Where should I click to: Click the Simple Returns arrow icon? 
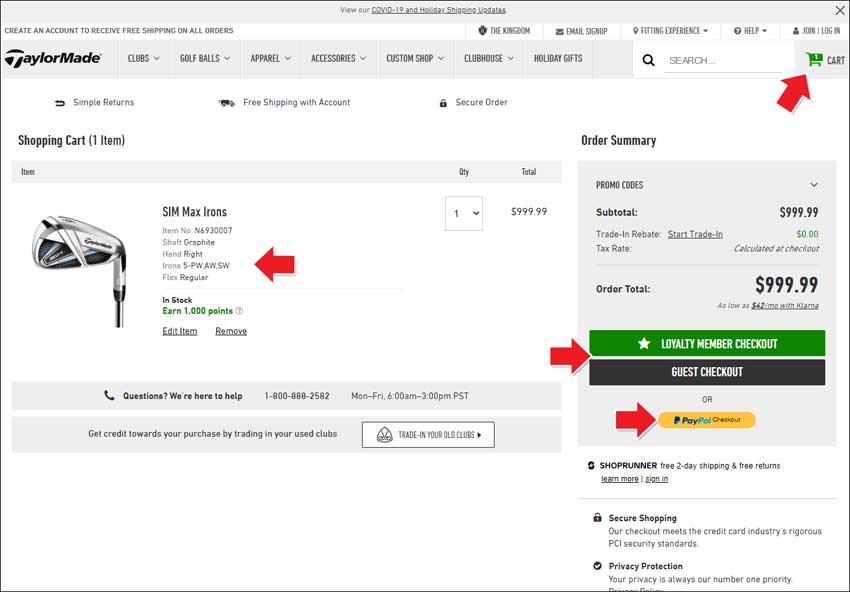pyautogui.click(x=60, y=102)
